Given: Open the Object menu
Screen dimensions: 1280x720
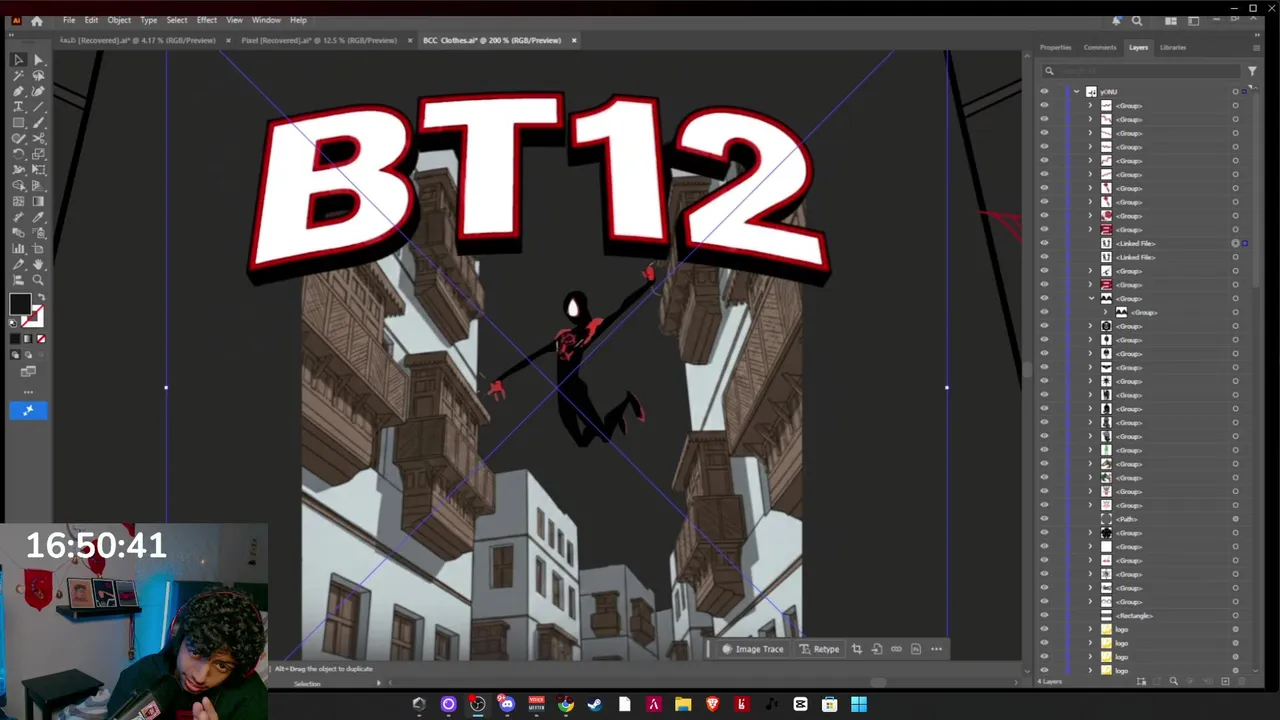Looking at the screenshot, I should coord(119,20).
